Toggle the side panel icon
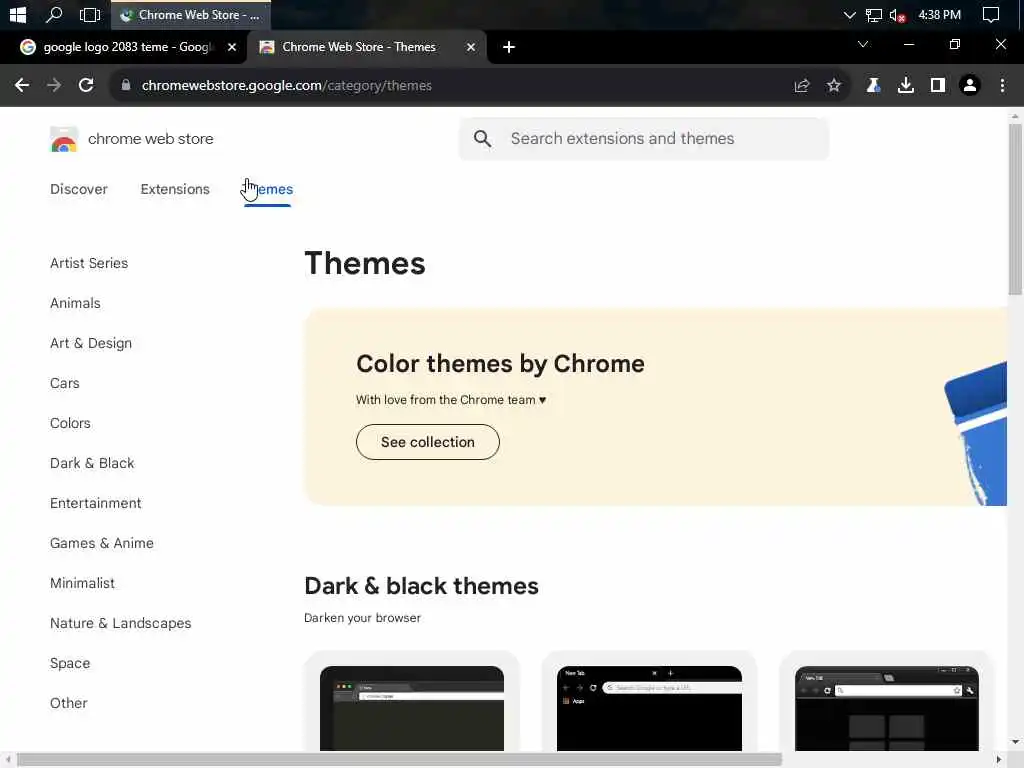Viewport: 1024px width, 768px height. [x=938, y=86]
